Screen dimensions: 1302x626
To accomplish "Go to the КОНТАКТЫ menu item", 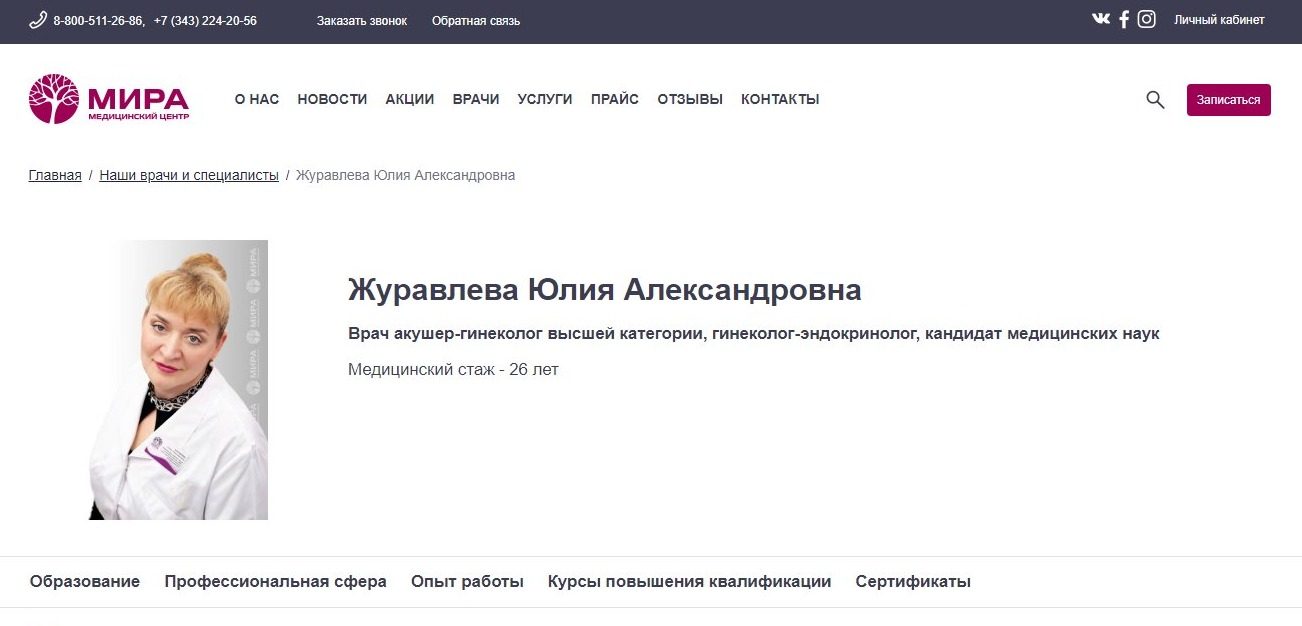I will pos(780,99).
